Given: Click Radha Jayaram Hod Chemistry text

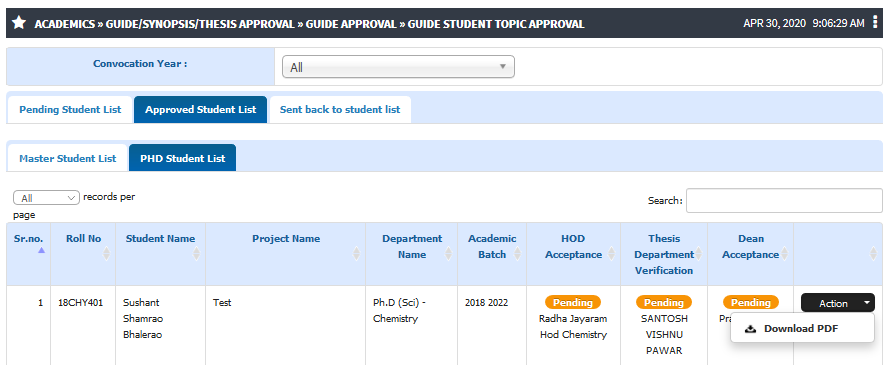Looking at the screenshot, I should coord(573,326).
